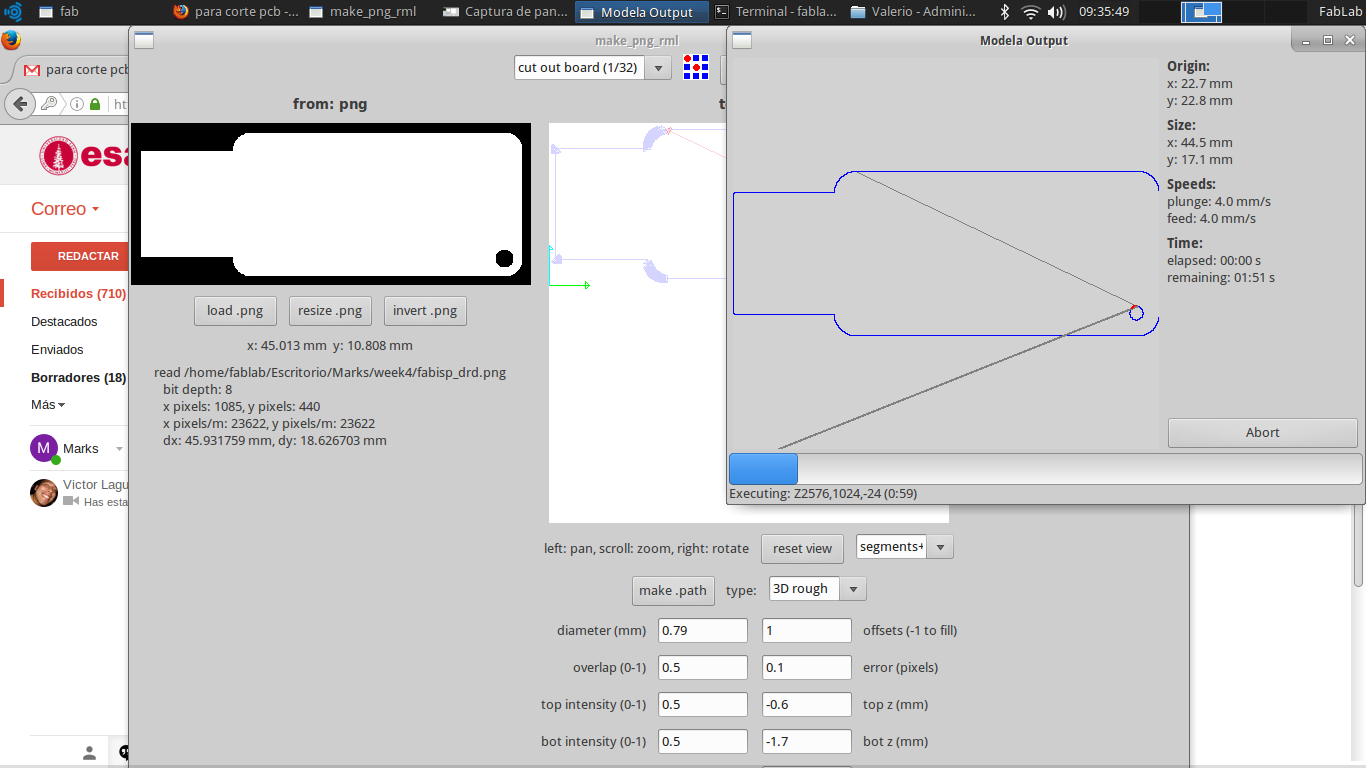Click the offsets field showing 1
Image resolution: width=1366 pixels, height=768 pixels.
pyautogui.click(x=807, y=631)
